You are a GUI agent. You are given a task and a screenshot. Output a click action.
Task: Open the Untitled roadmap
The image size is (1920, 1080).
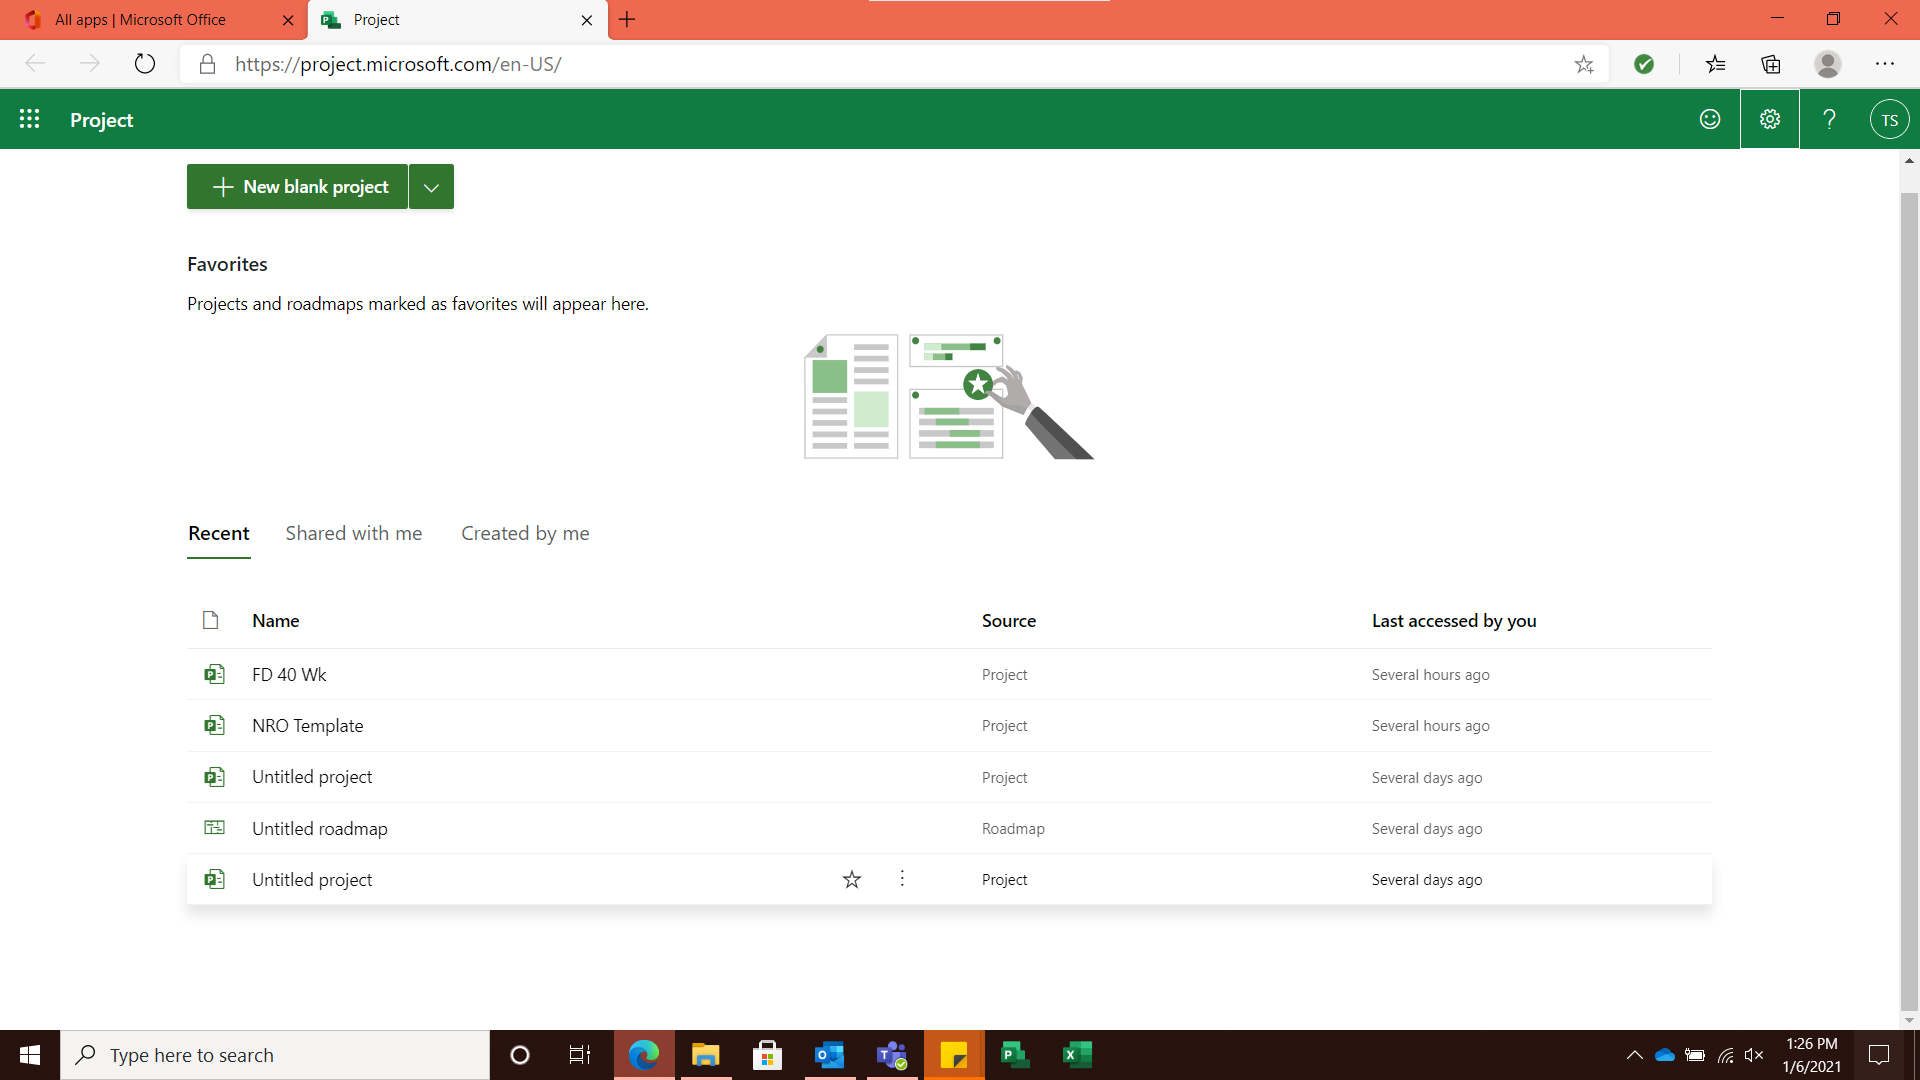click(x=320, y=829)
